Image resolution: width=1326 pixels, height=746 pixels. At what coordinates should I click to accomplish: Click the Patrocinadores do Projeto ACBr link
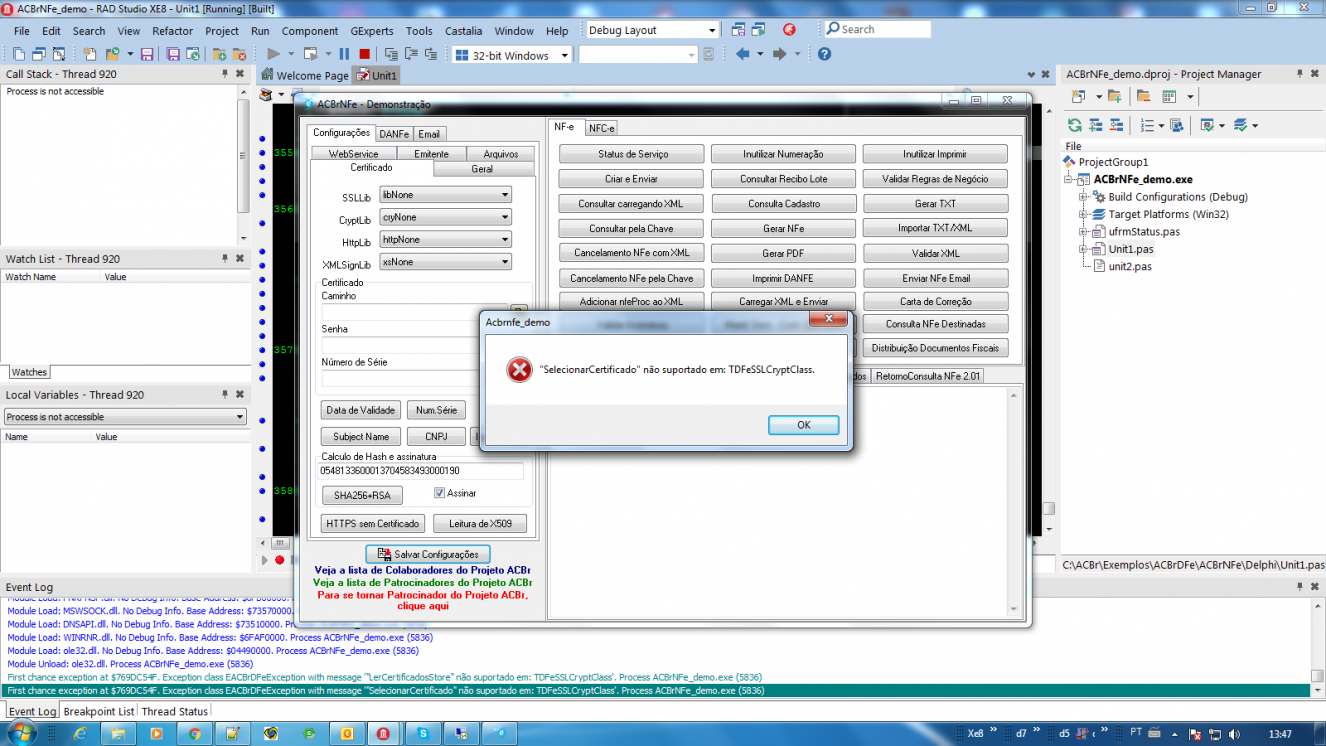coord(422,582)
